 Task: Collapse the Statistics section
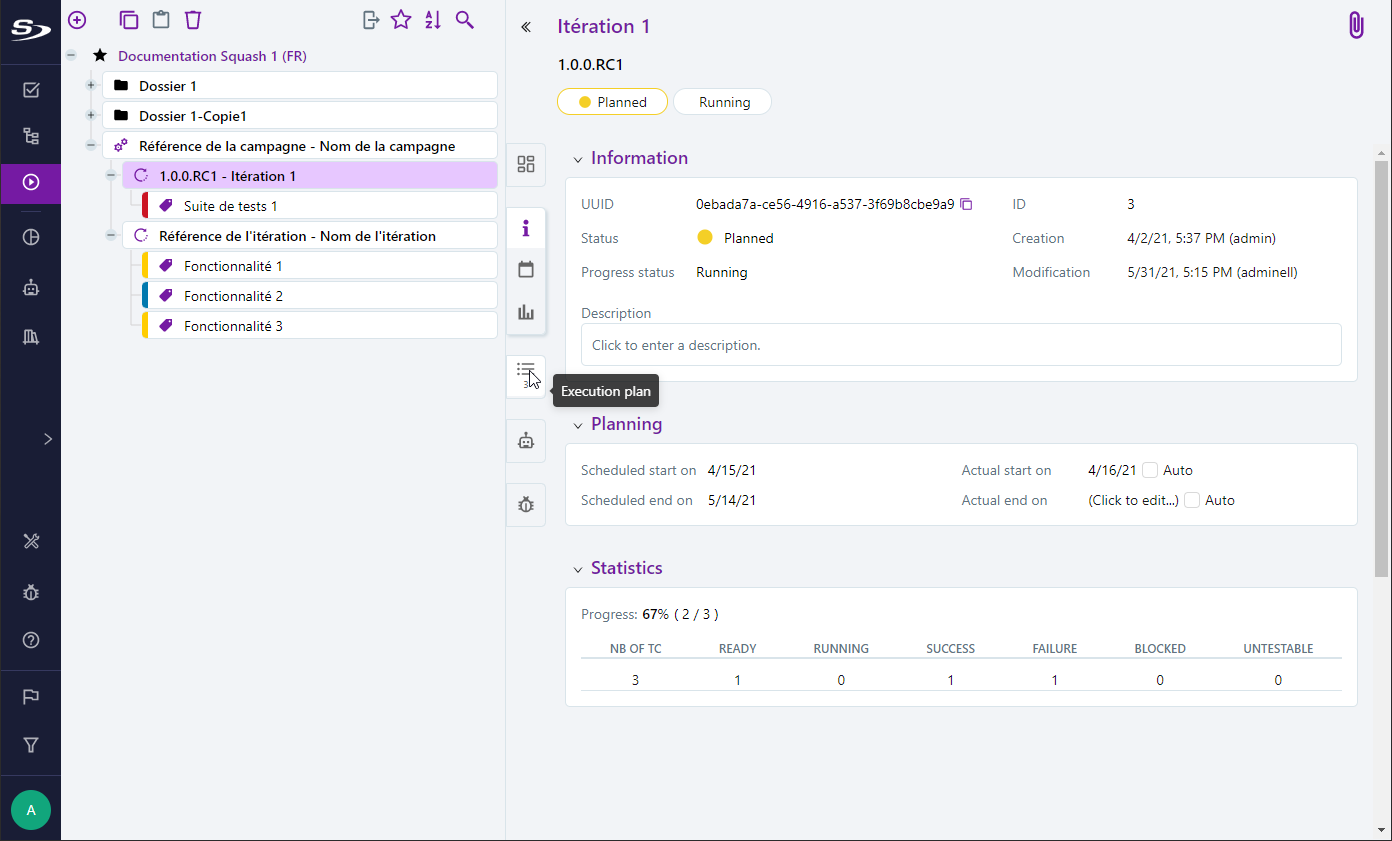(577, 569)
